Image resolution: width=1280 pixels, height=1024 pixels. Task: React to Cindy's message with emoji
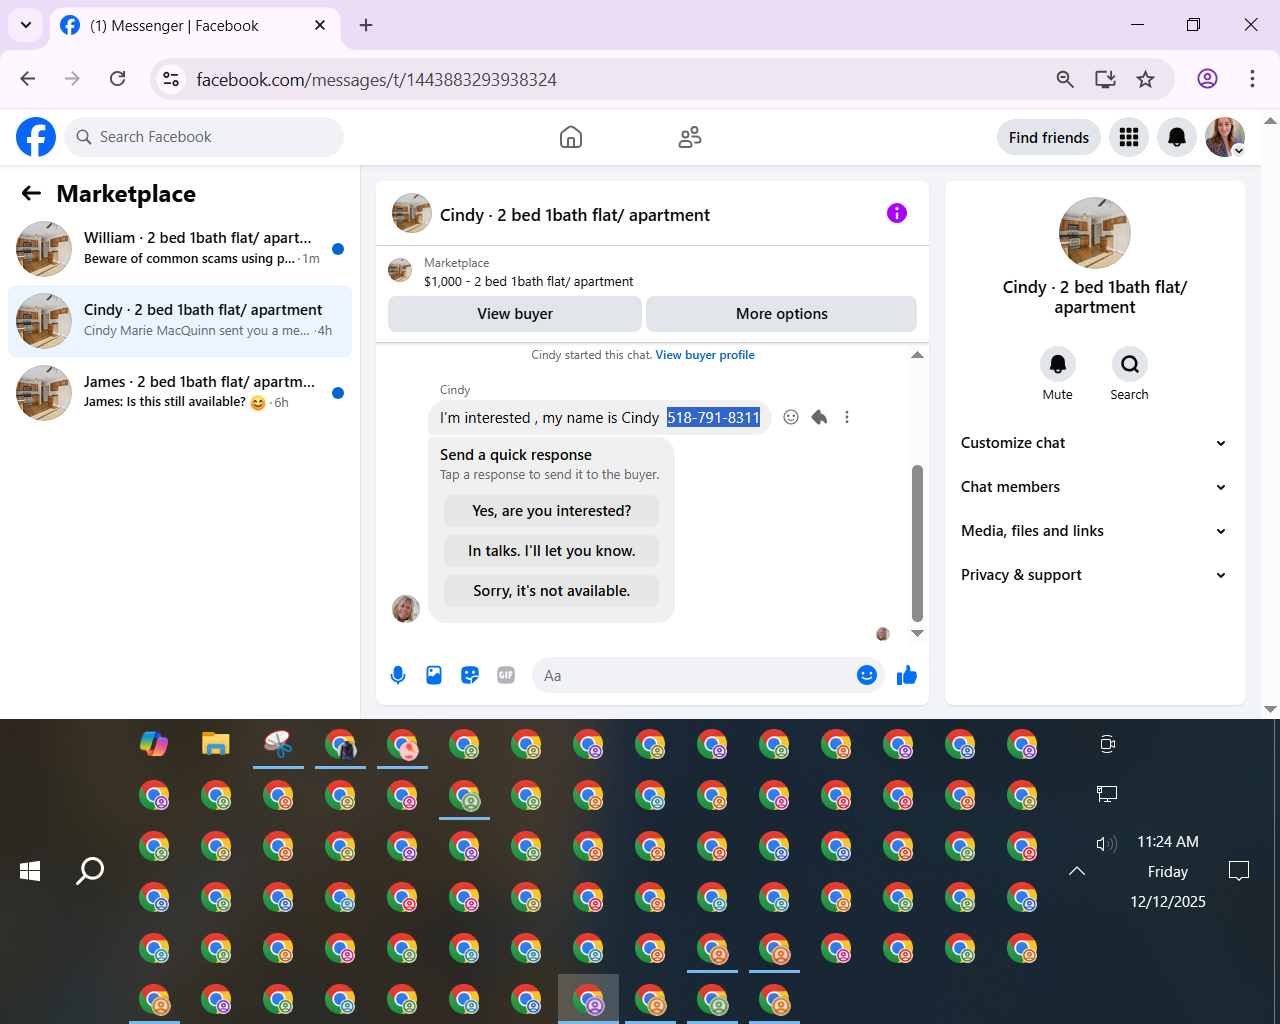pos(791,417)
